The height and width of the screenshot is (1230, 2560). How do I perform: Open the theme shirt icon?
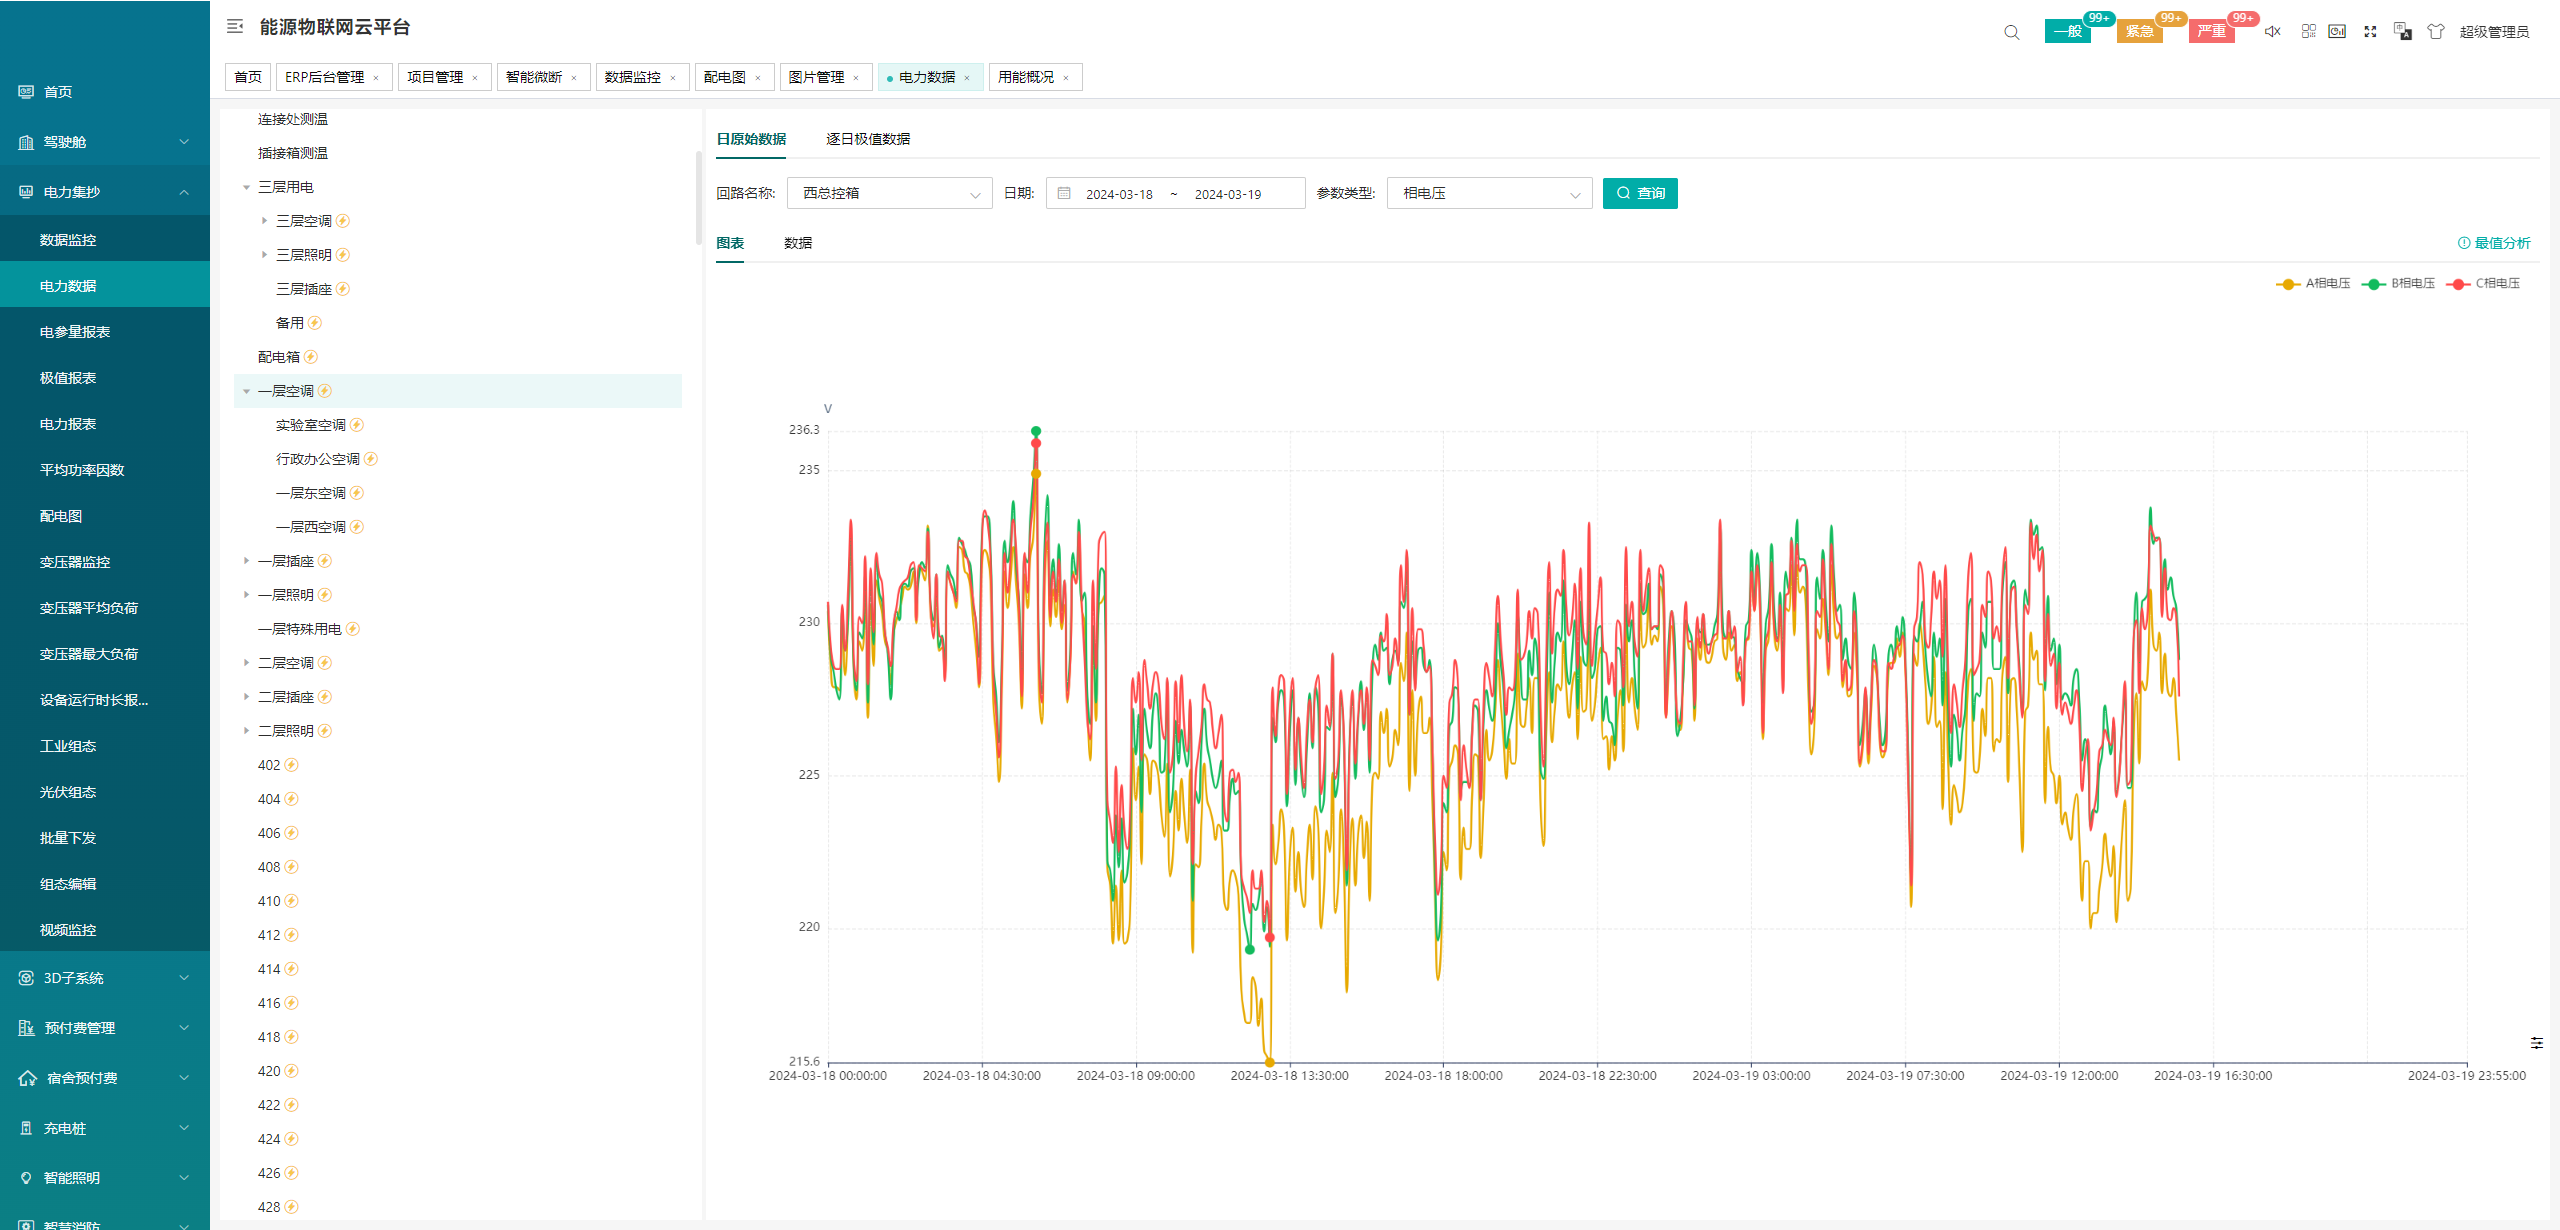(2436, 32)
